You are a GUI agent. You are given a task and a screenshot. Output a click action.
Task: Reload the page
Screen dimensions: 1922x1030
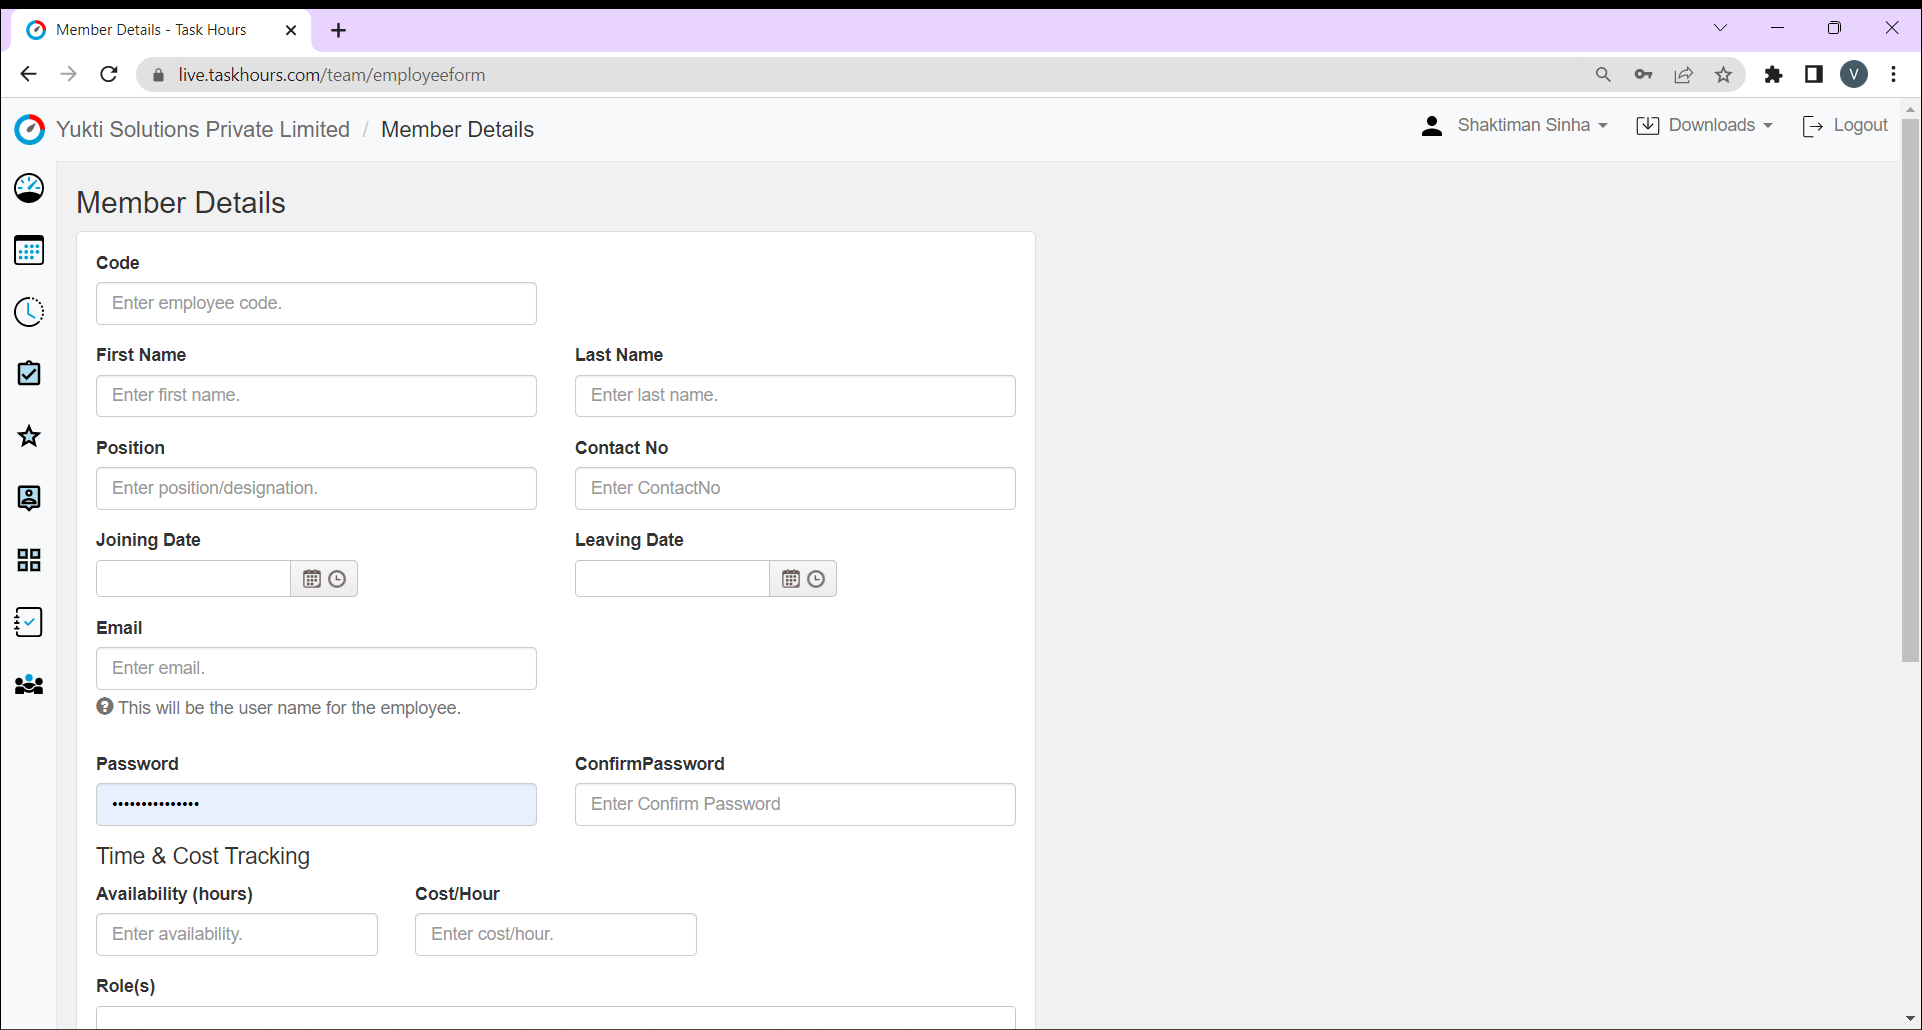[109, 74]
